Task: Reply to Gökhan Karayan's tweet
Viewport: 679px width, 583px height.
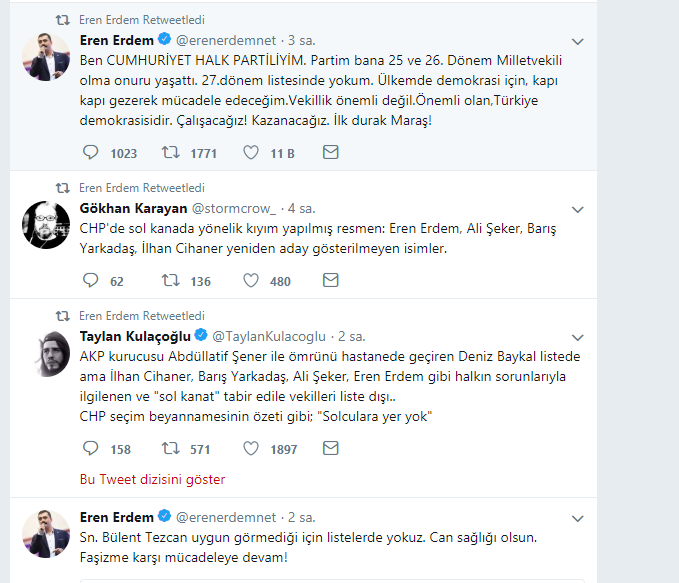Action: pyautogui.click(x=90, y=281)
